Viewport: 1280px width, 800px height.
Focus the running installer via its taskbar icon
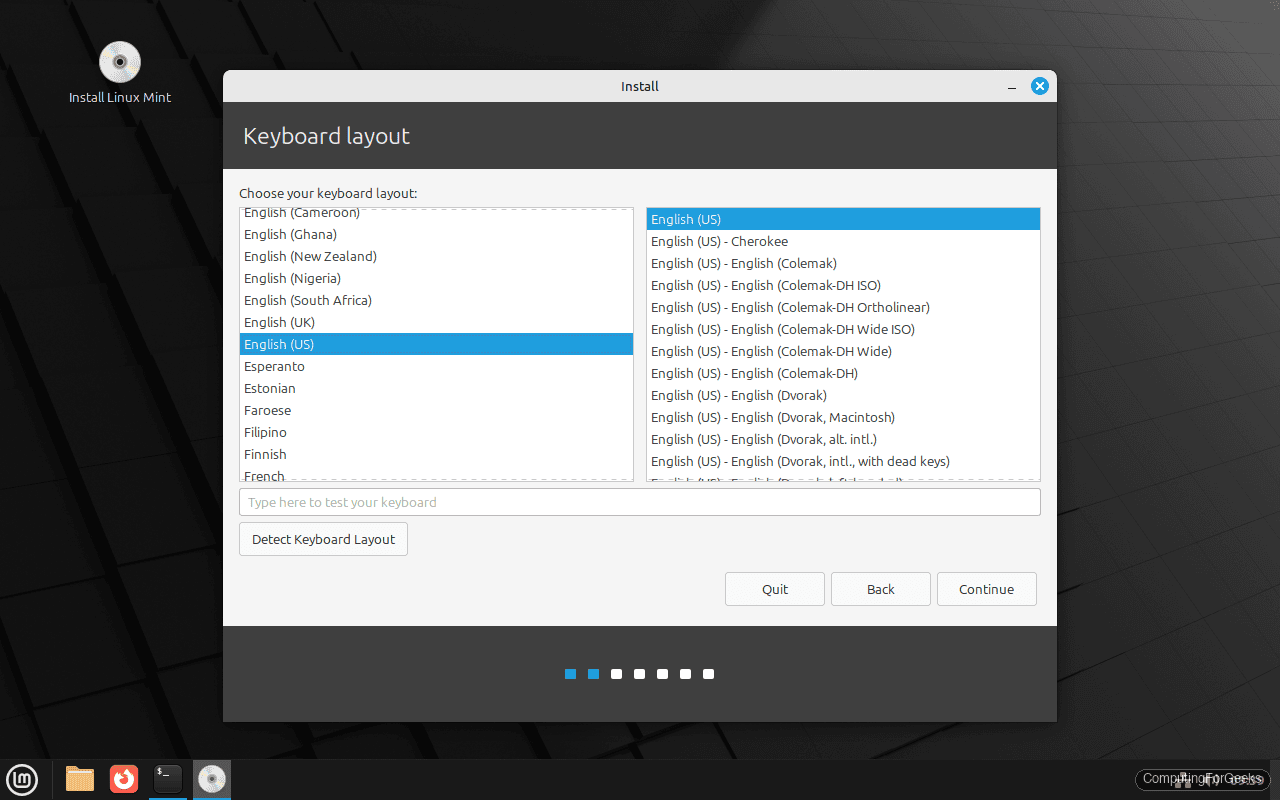(211, 779)
